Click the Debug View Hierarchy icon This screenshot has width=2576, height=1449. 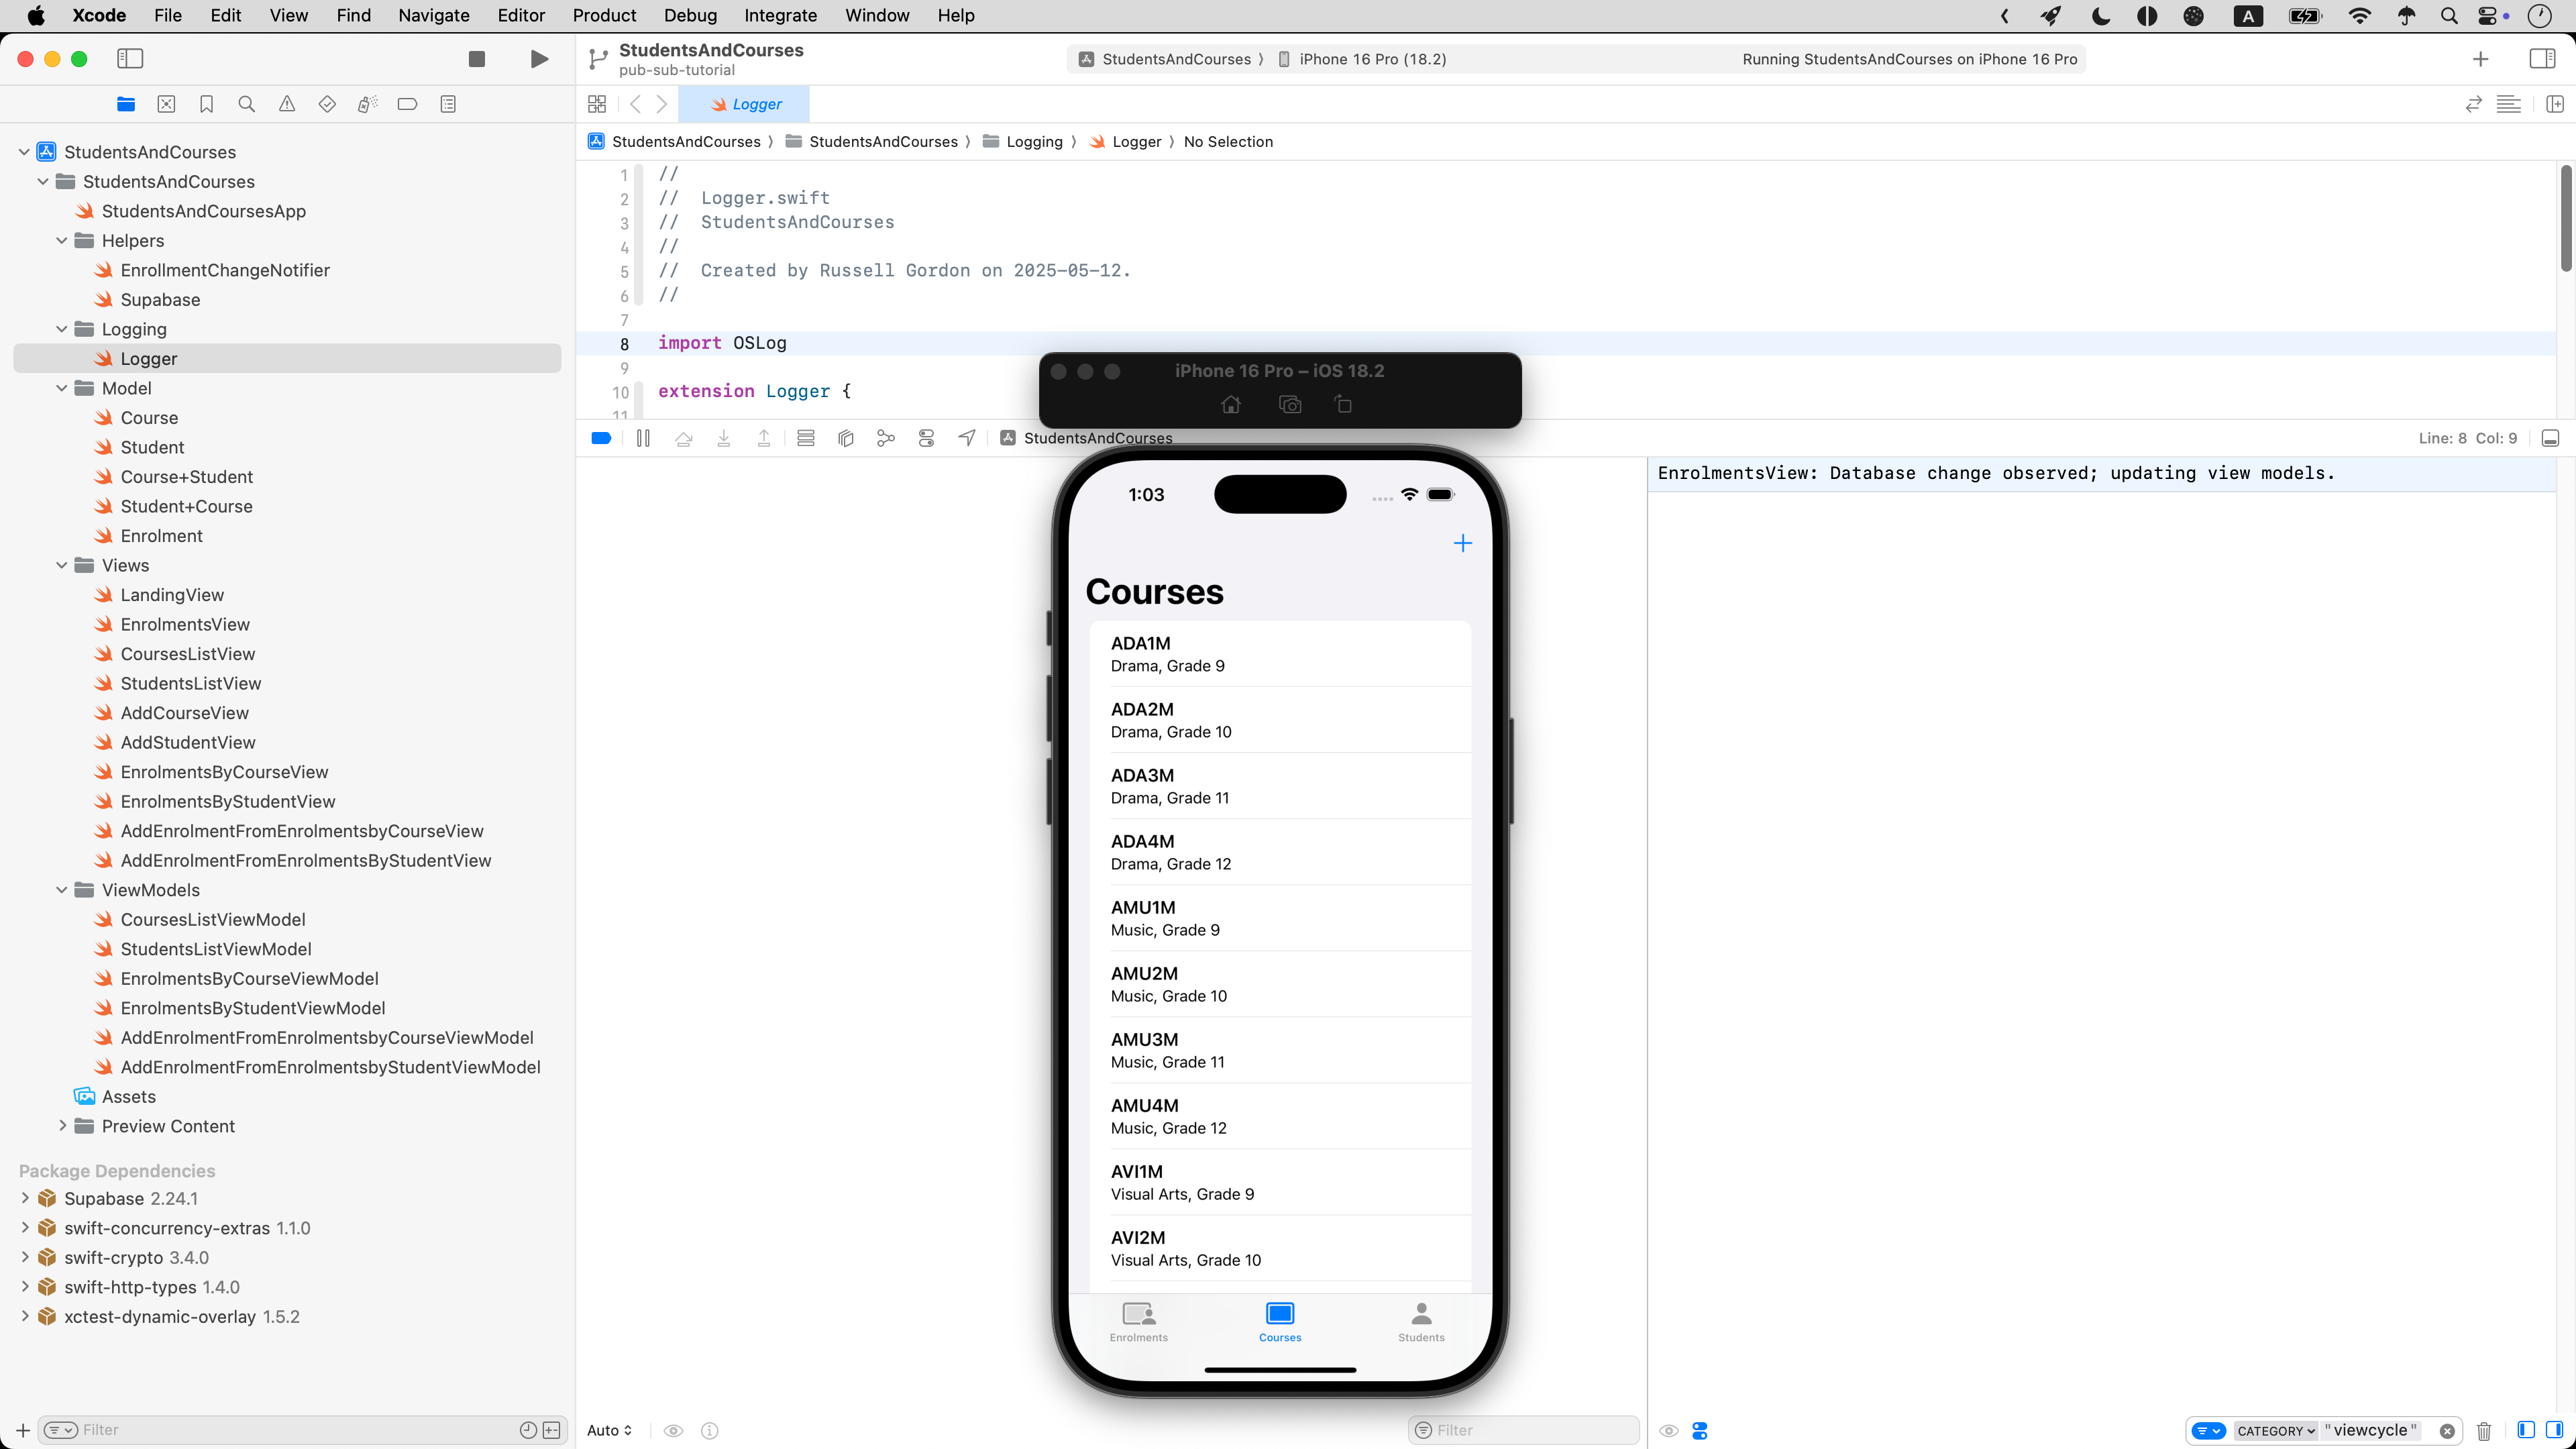[x=845, y=438]
